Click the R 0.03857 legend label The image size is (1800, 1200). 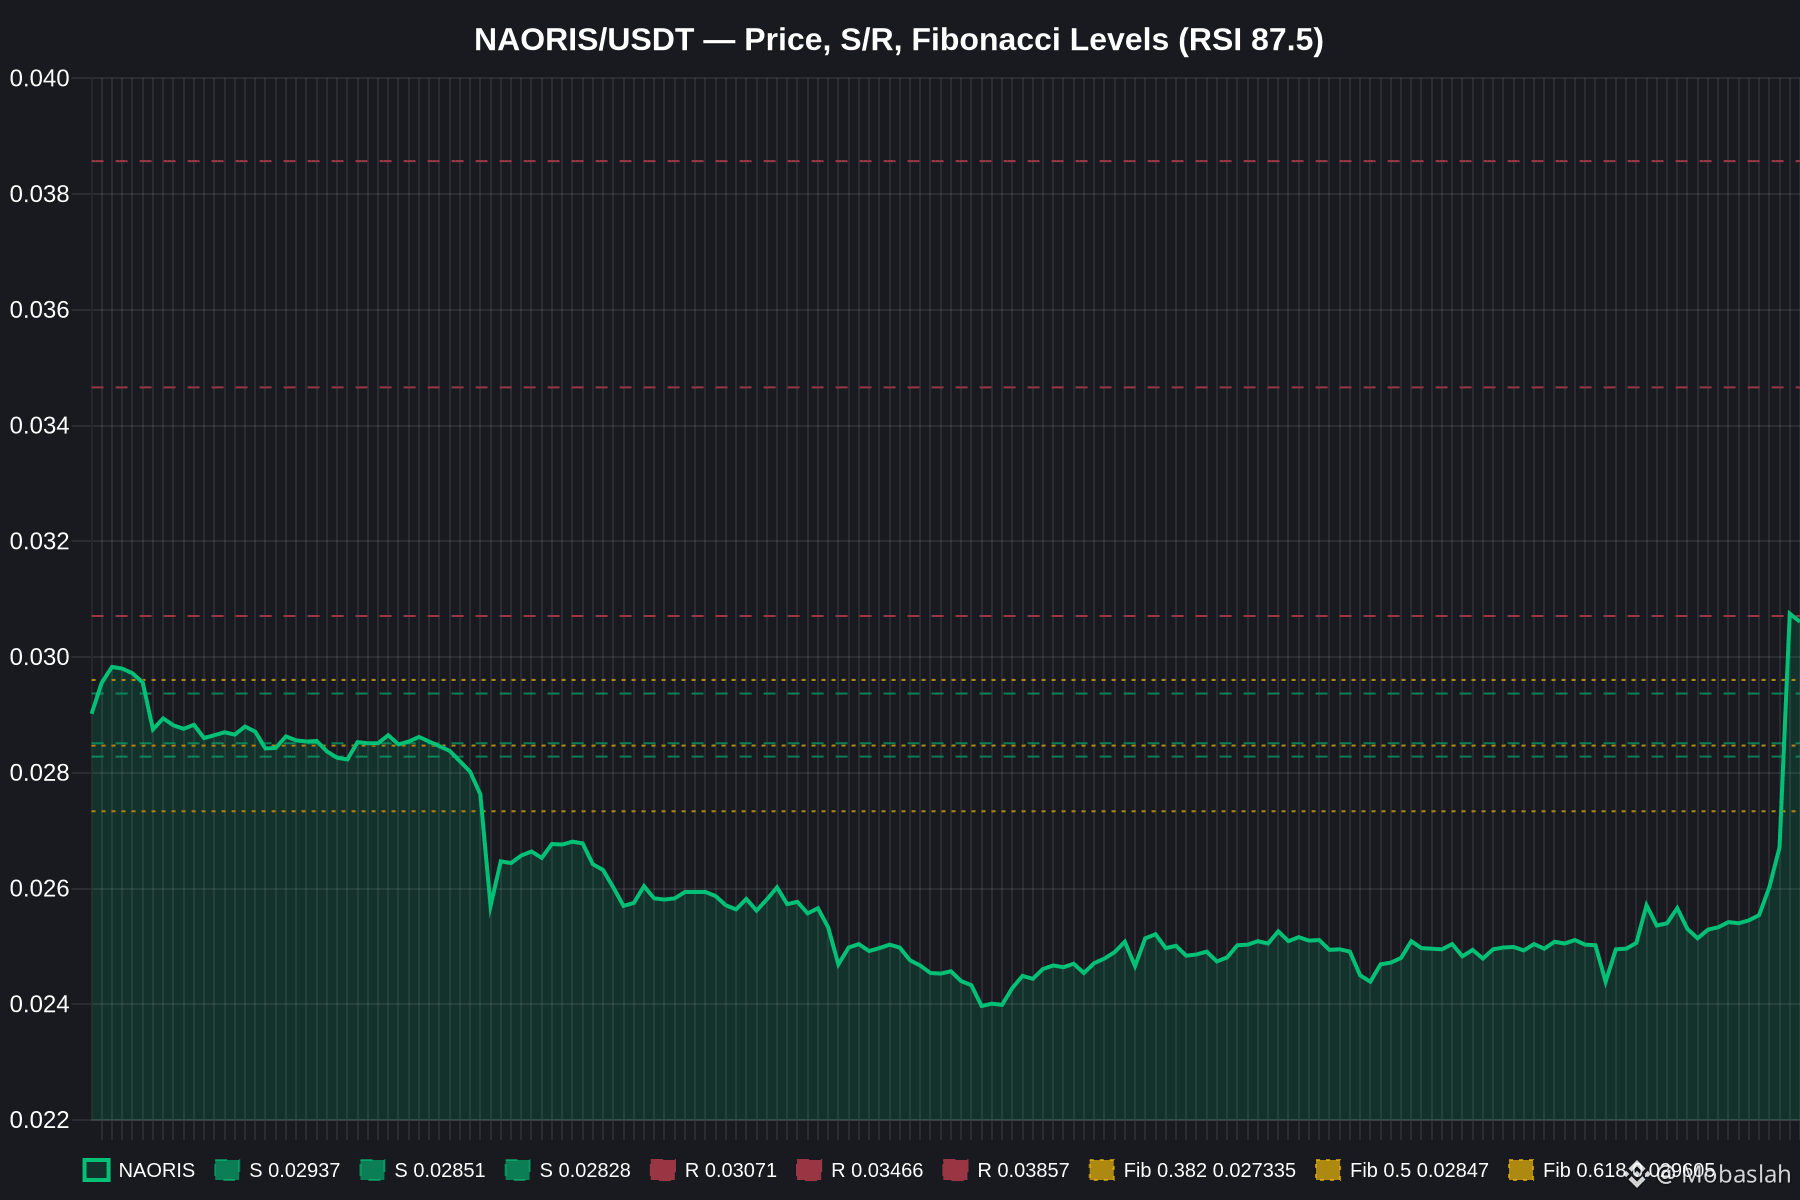click(1023, 1170)
